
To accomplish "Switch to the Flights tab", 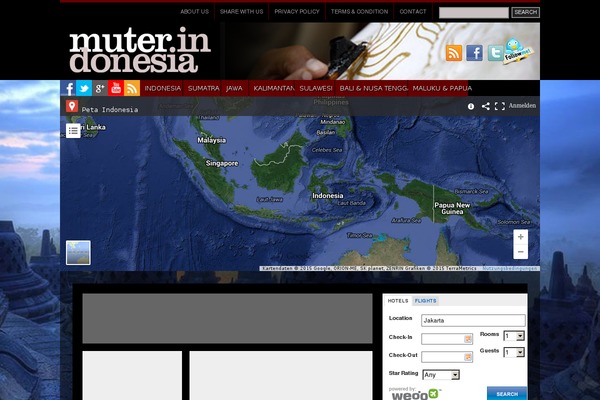I will 426,301.
